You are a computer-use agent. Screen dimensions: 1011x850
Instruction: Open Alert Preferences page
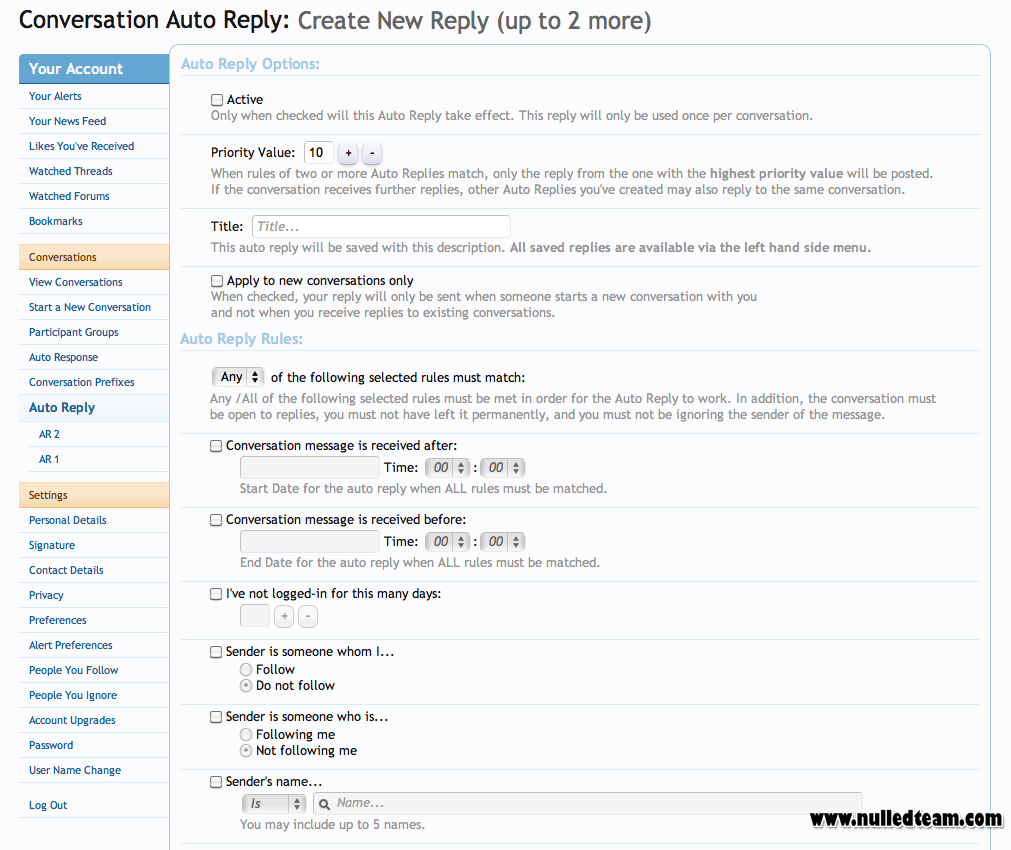coord(71,646)
